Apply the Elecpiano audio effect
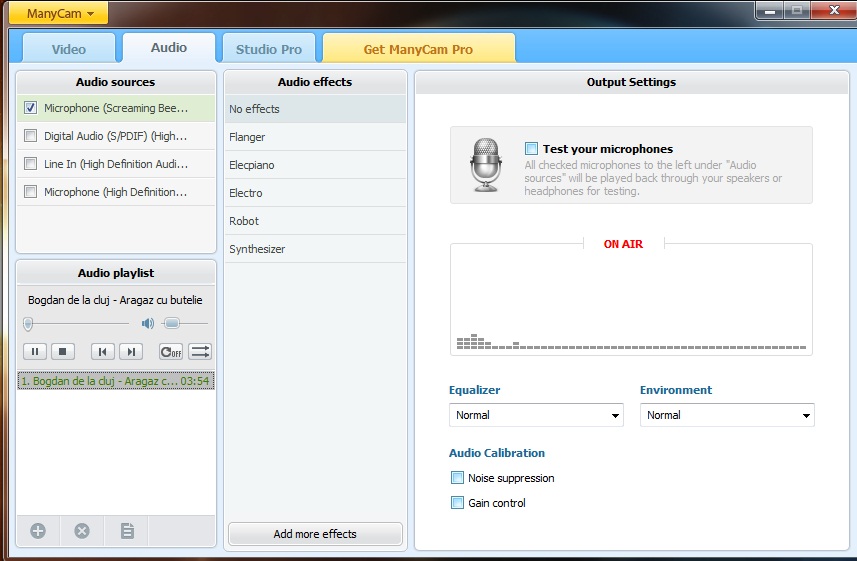The image size is (857, 561). click(x=315, y=165)
